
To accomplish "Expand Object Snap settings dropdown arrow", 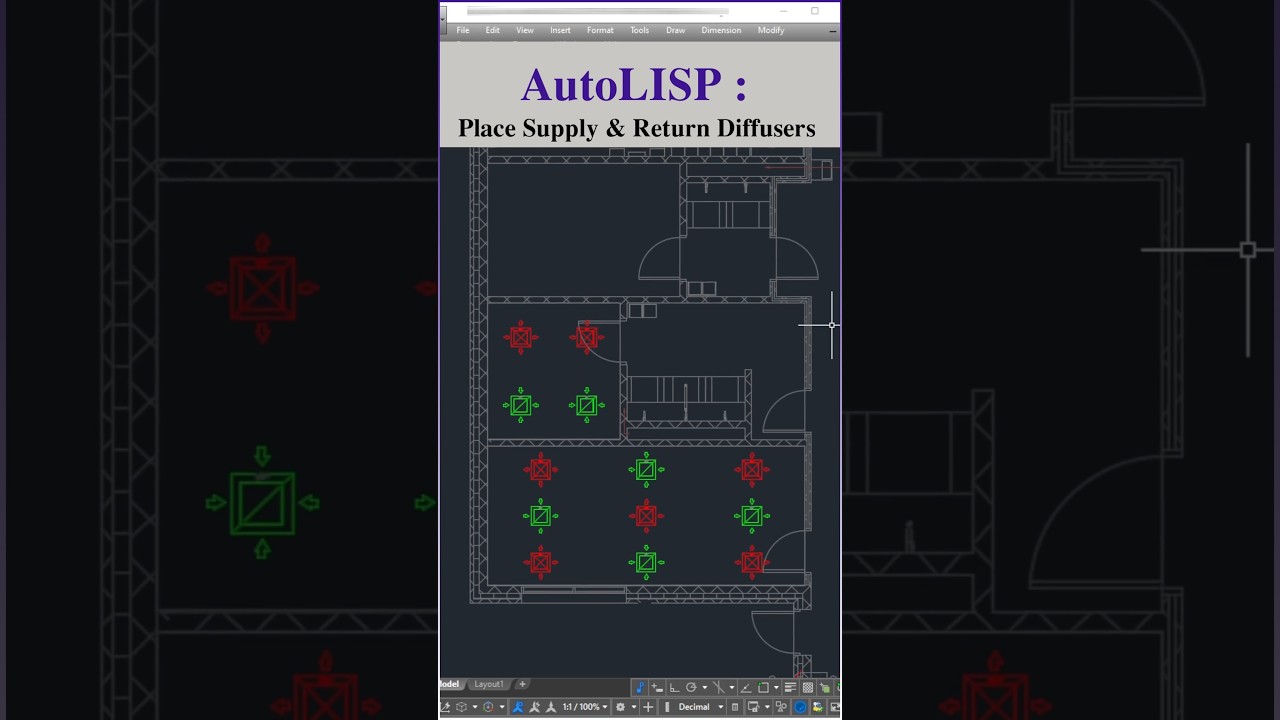I will pyautogui.click(x=777, y=688).
